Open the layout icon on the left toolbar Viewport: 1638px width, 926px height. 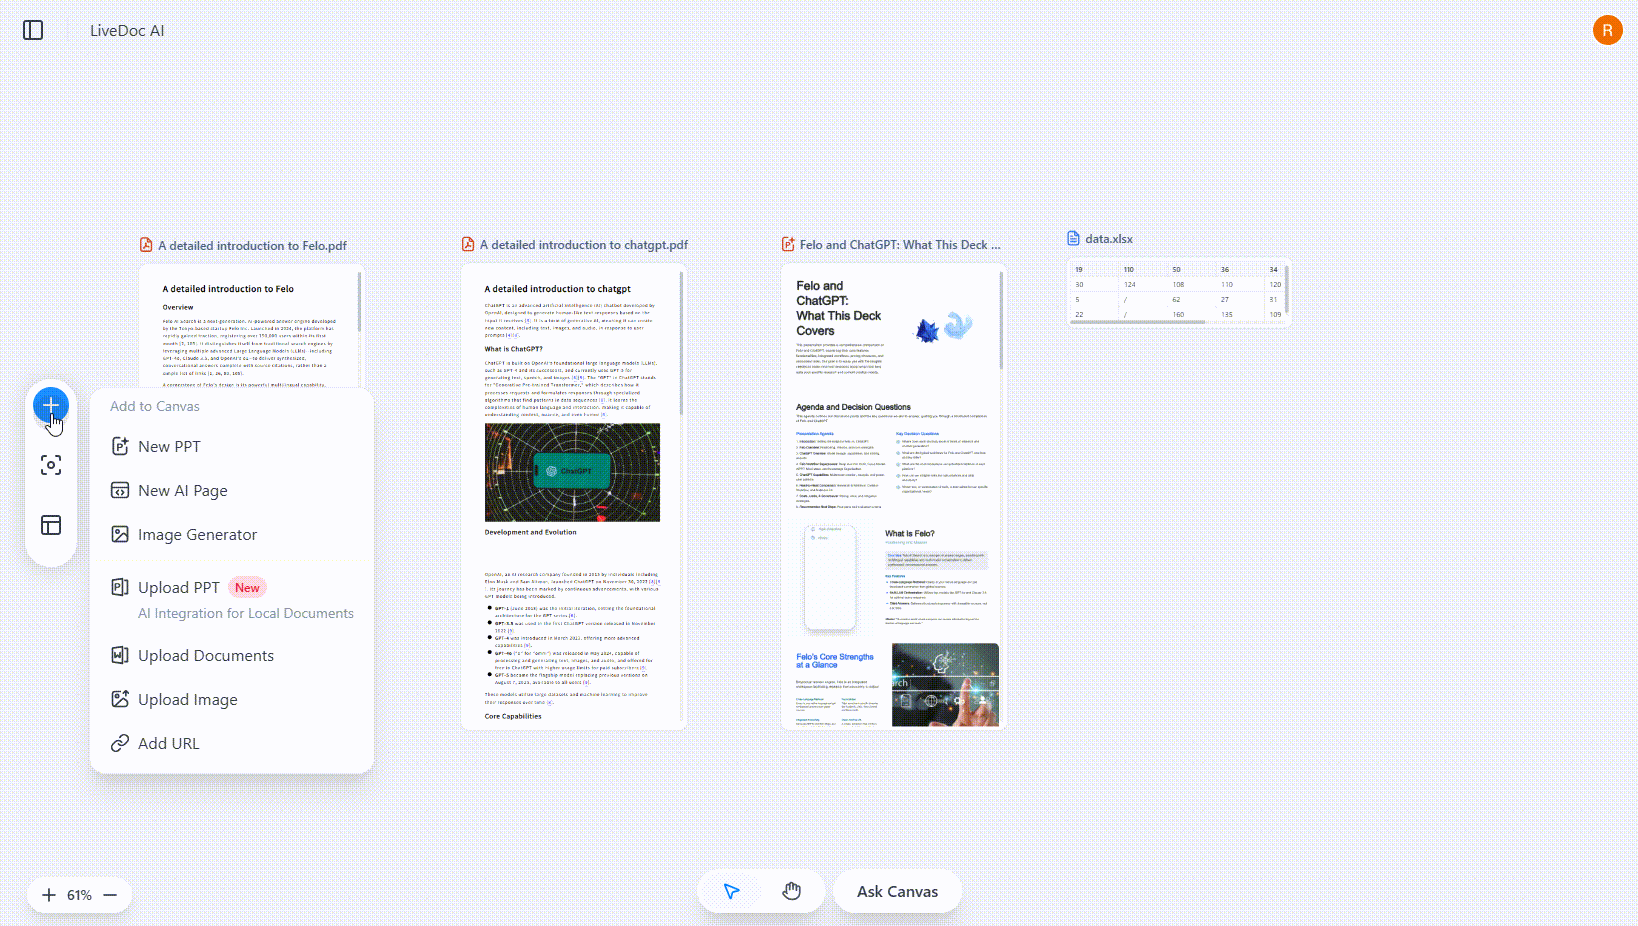click(x=50, y=525)
